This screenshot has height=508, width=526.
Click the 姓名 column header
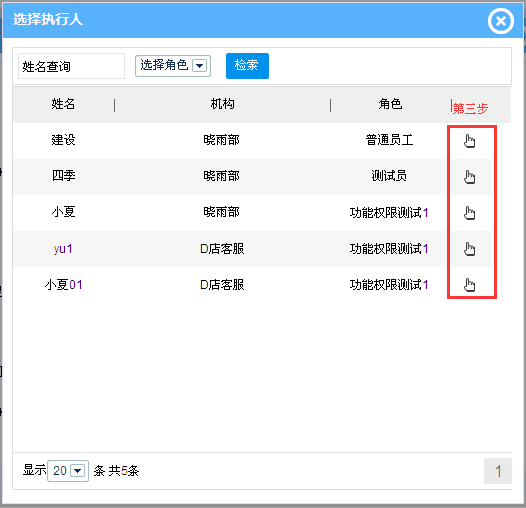63,104
